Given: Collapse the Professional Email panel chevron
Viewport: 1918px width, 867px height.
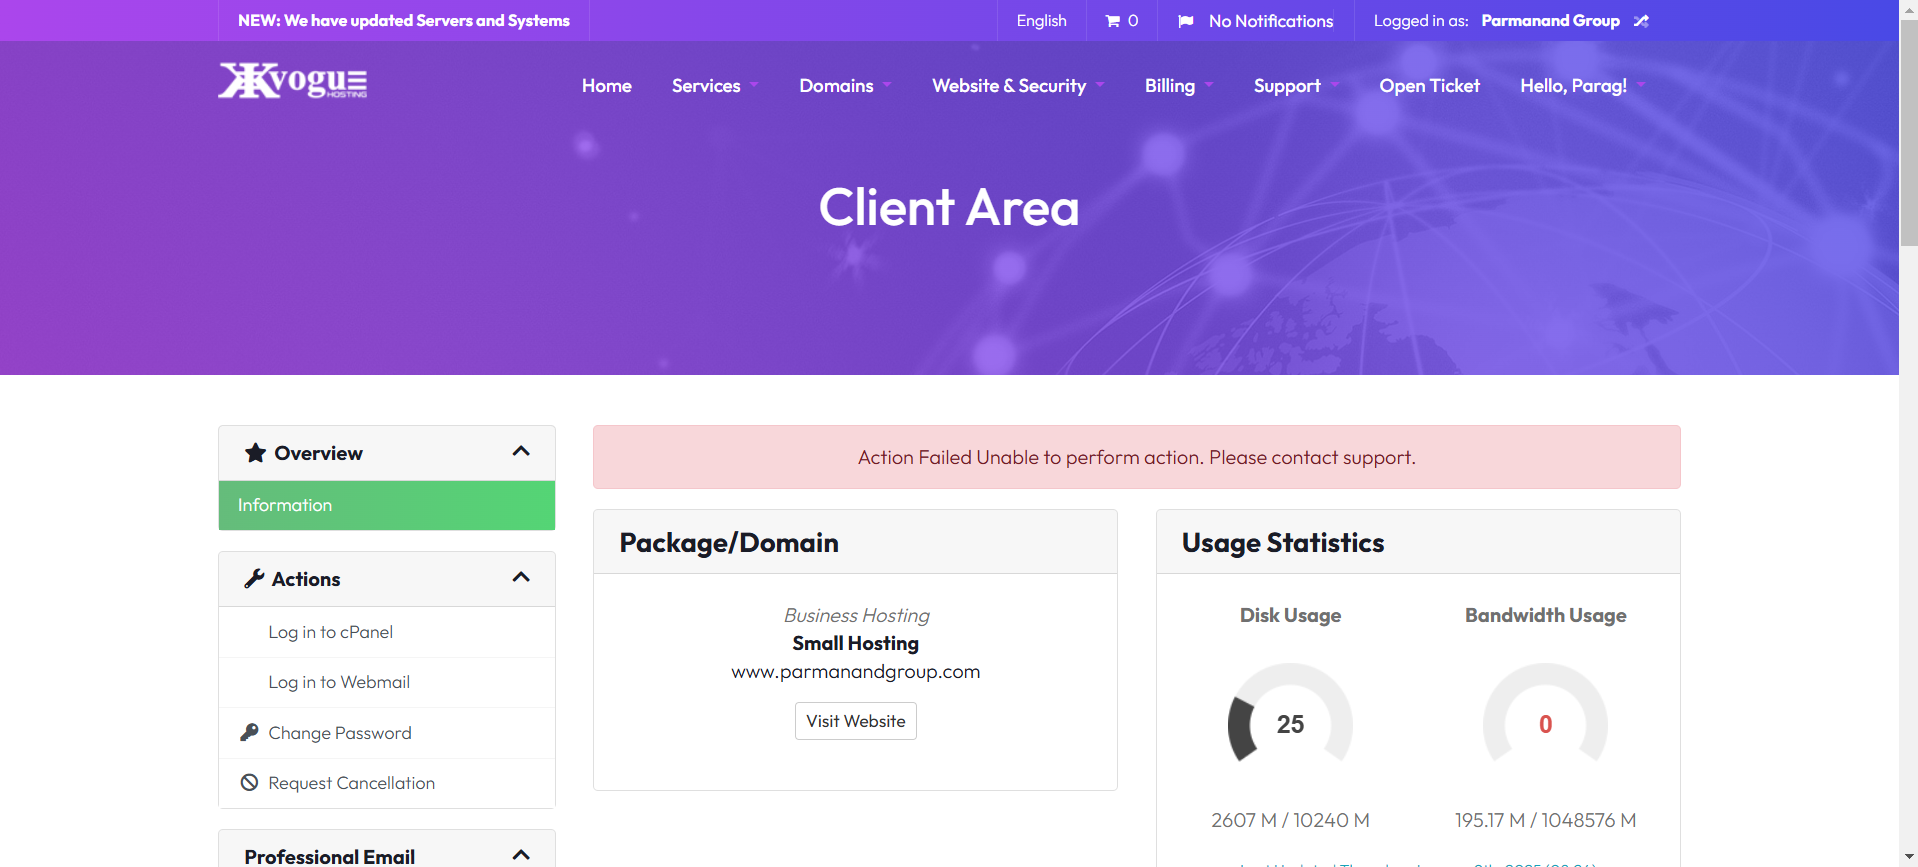Looking at the screenshot, I should [521, 855].
